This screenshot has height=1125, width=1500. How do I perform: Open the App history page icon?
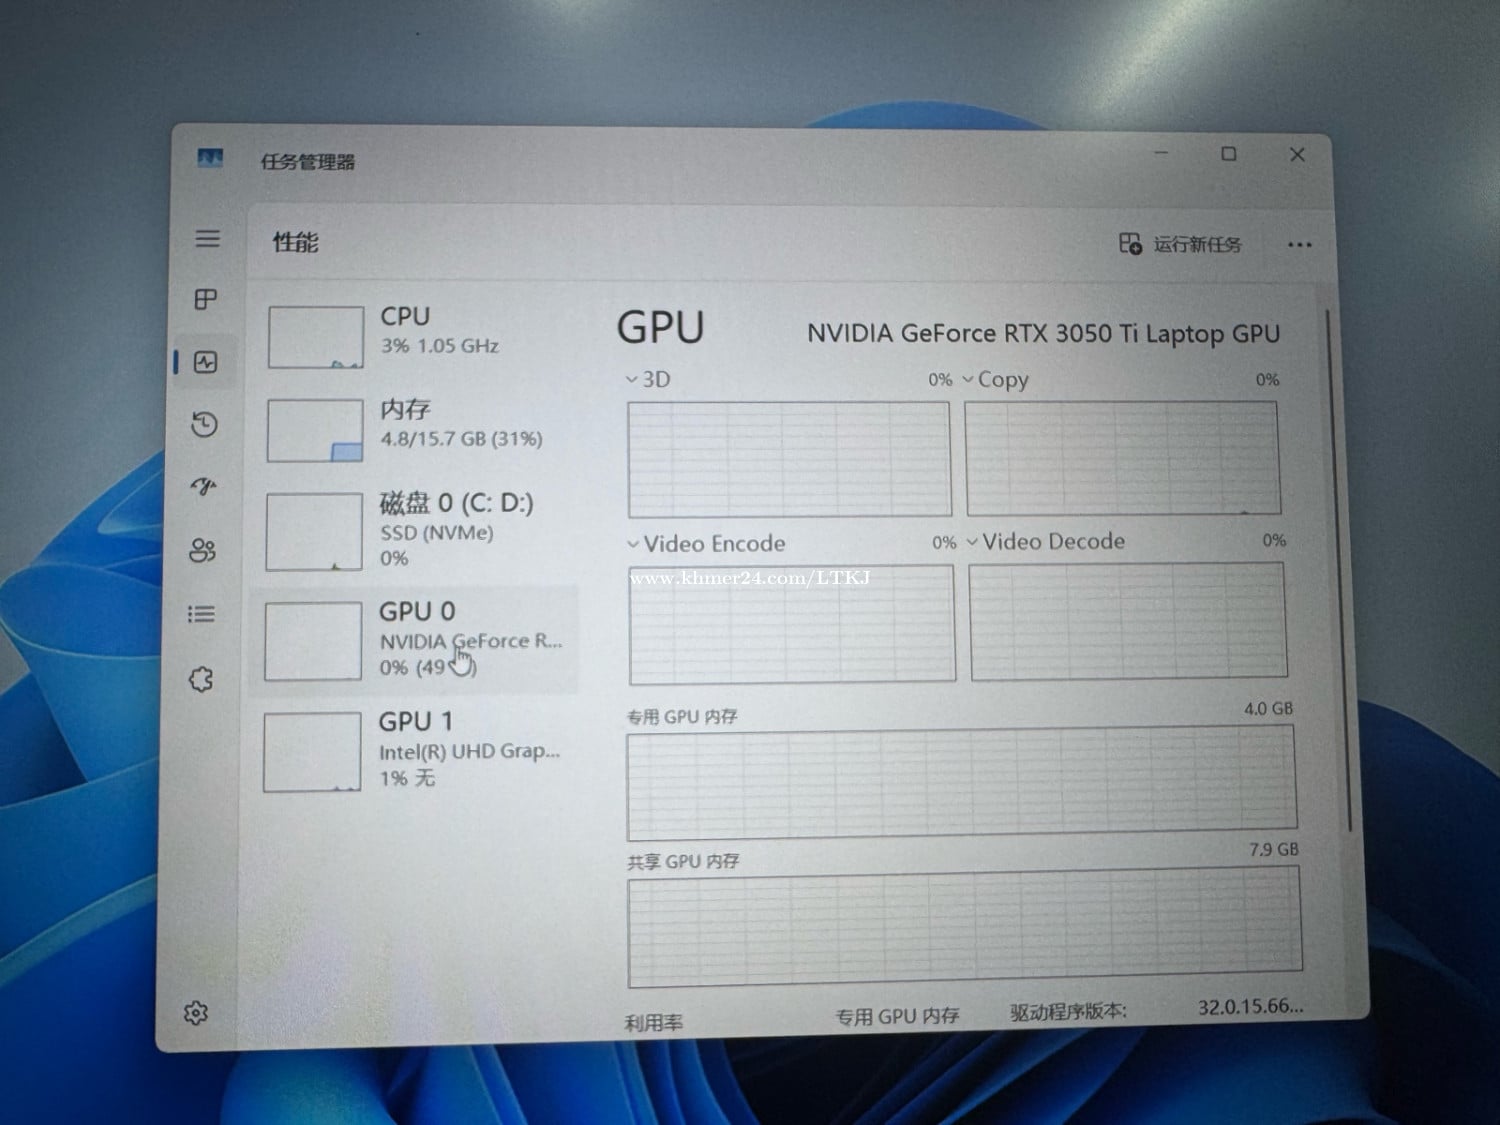(205, 425)
